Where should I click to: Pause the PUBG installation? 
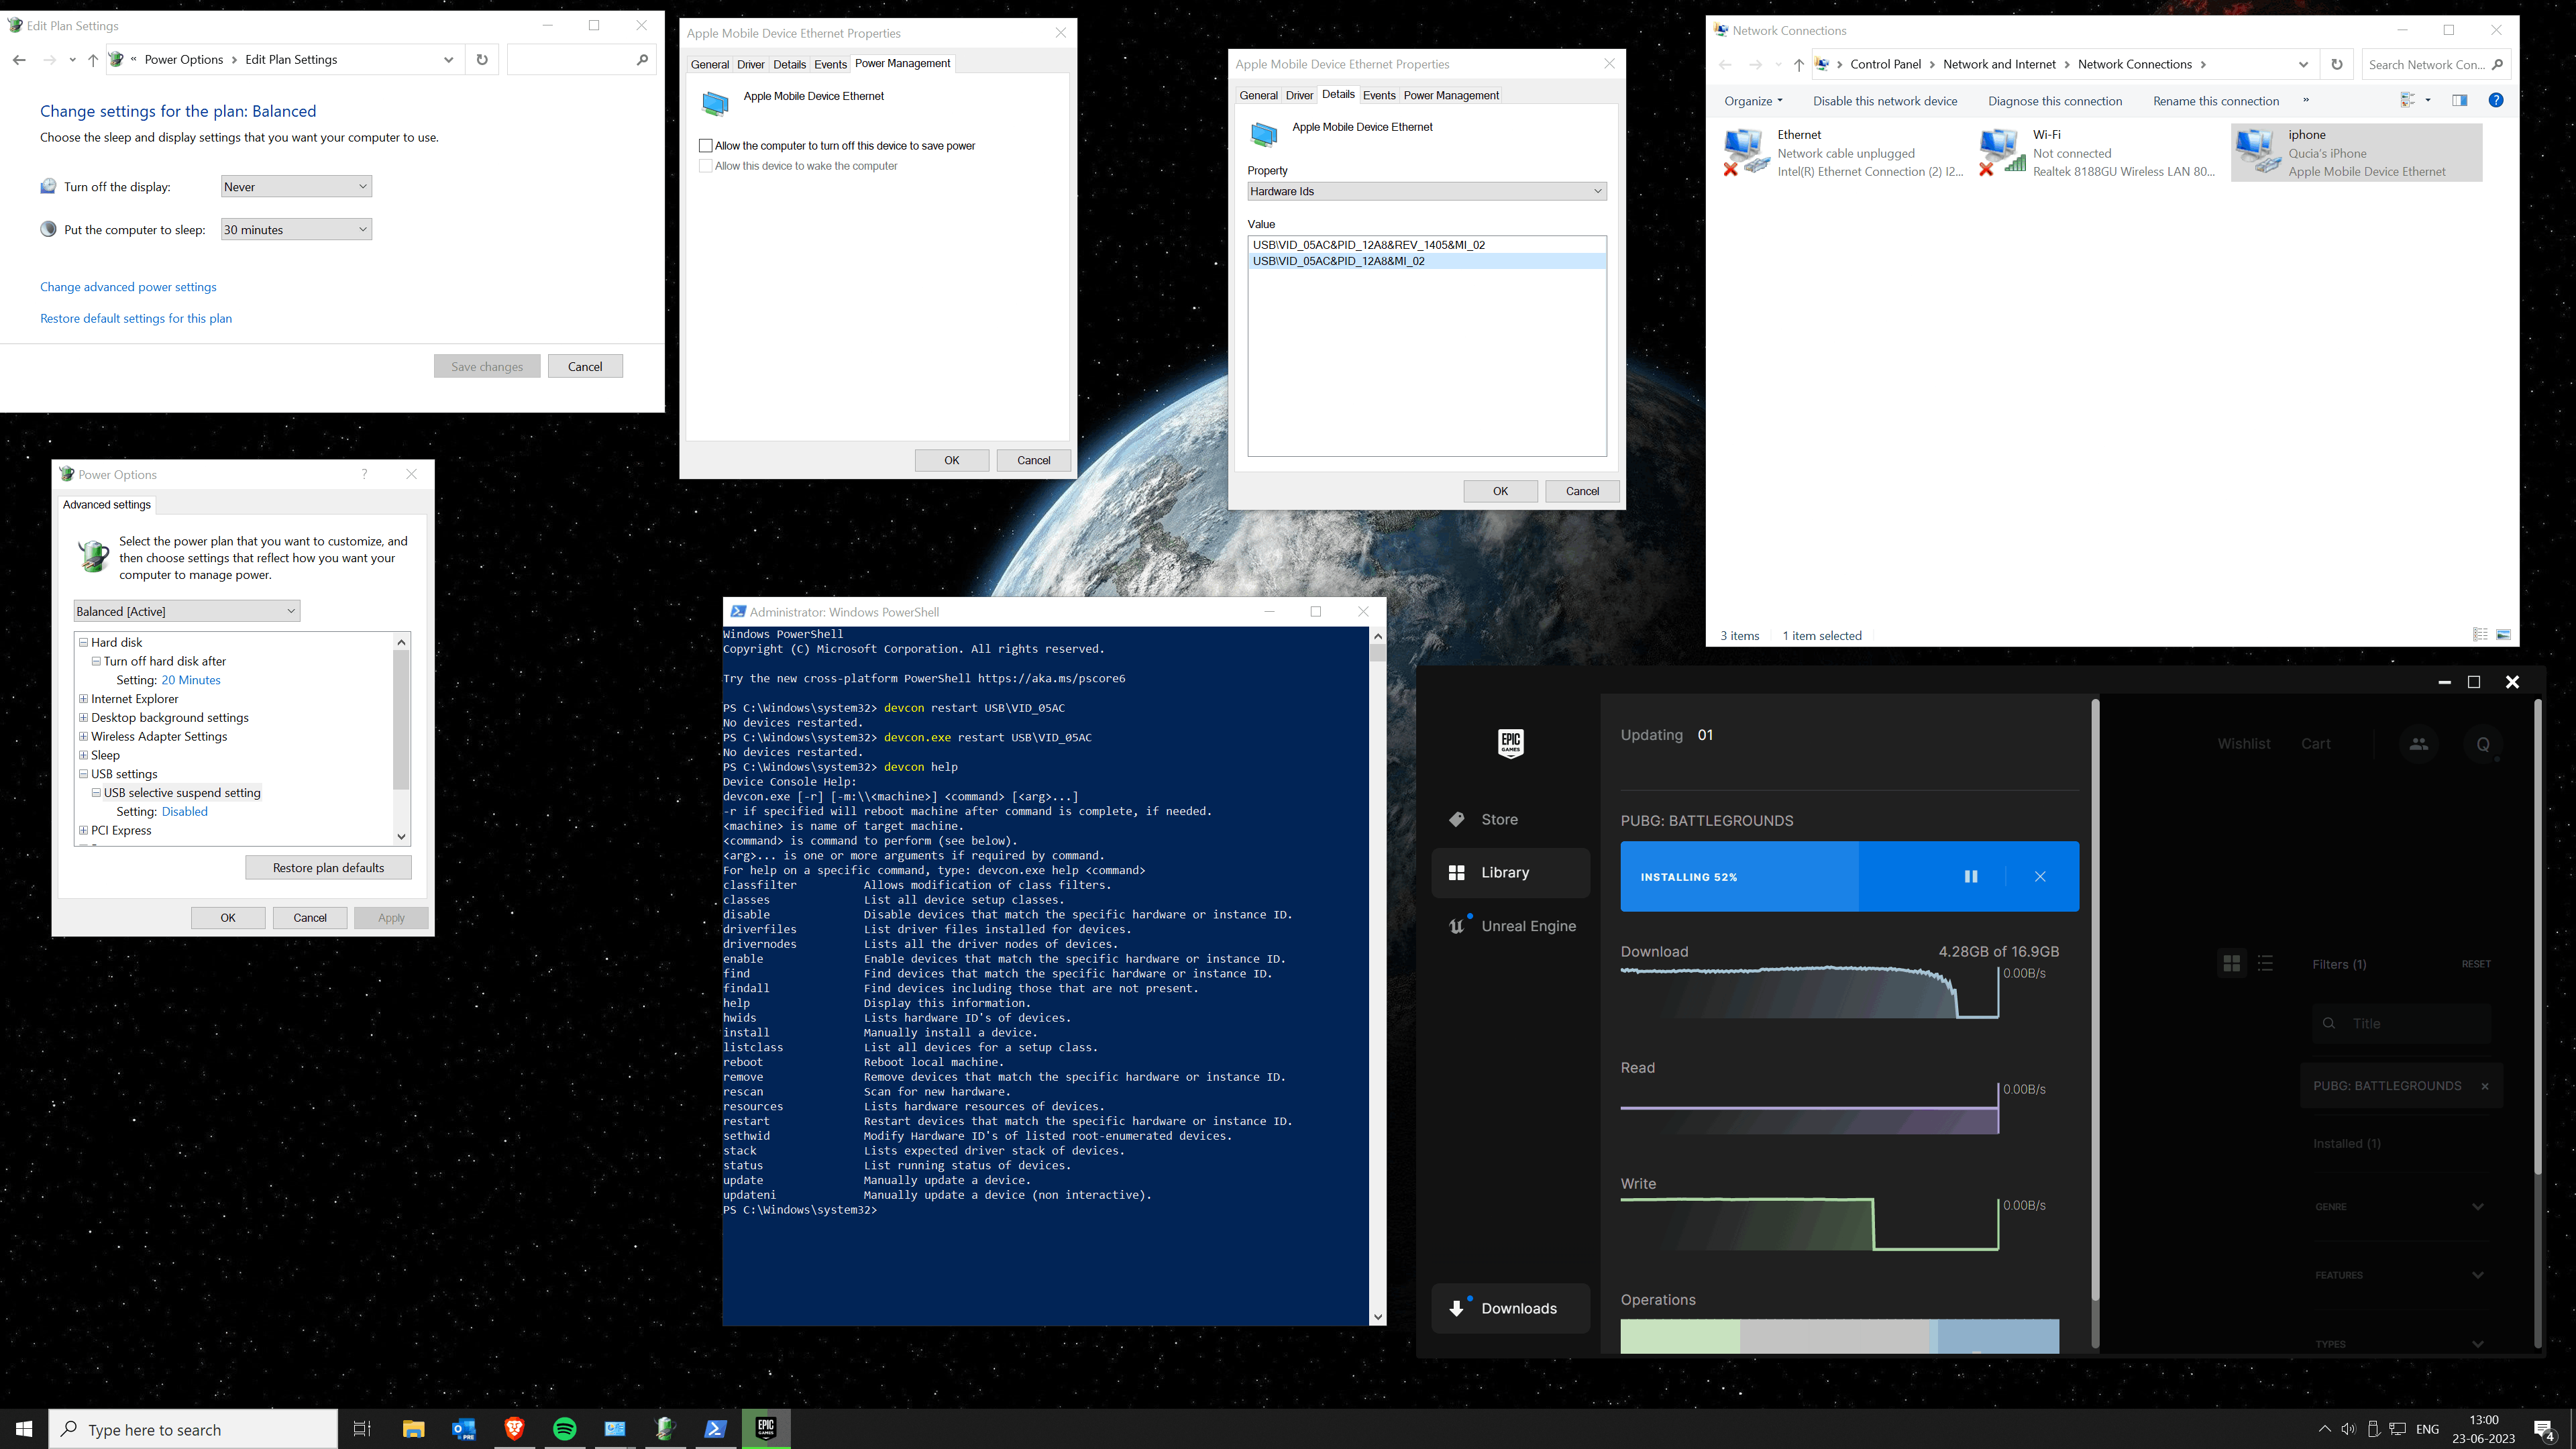click(1970, 876)
